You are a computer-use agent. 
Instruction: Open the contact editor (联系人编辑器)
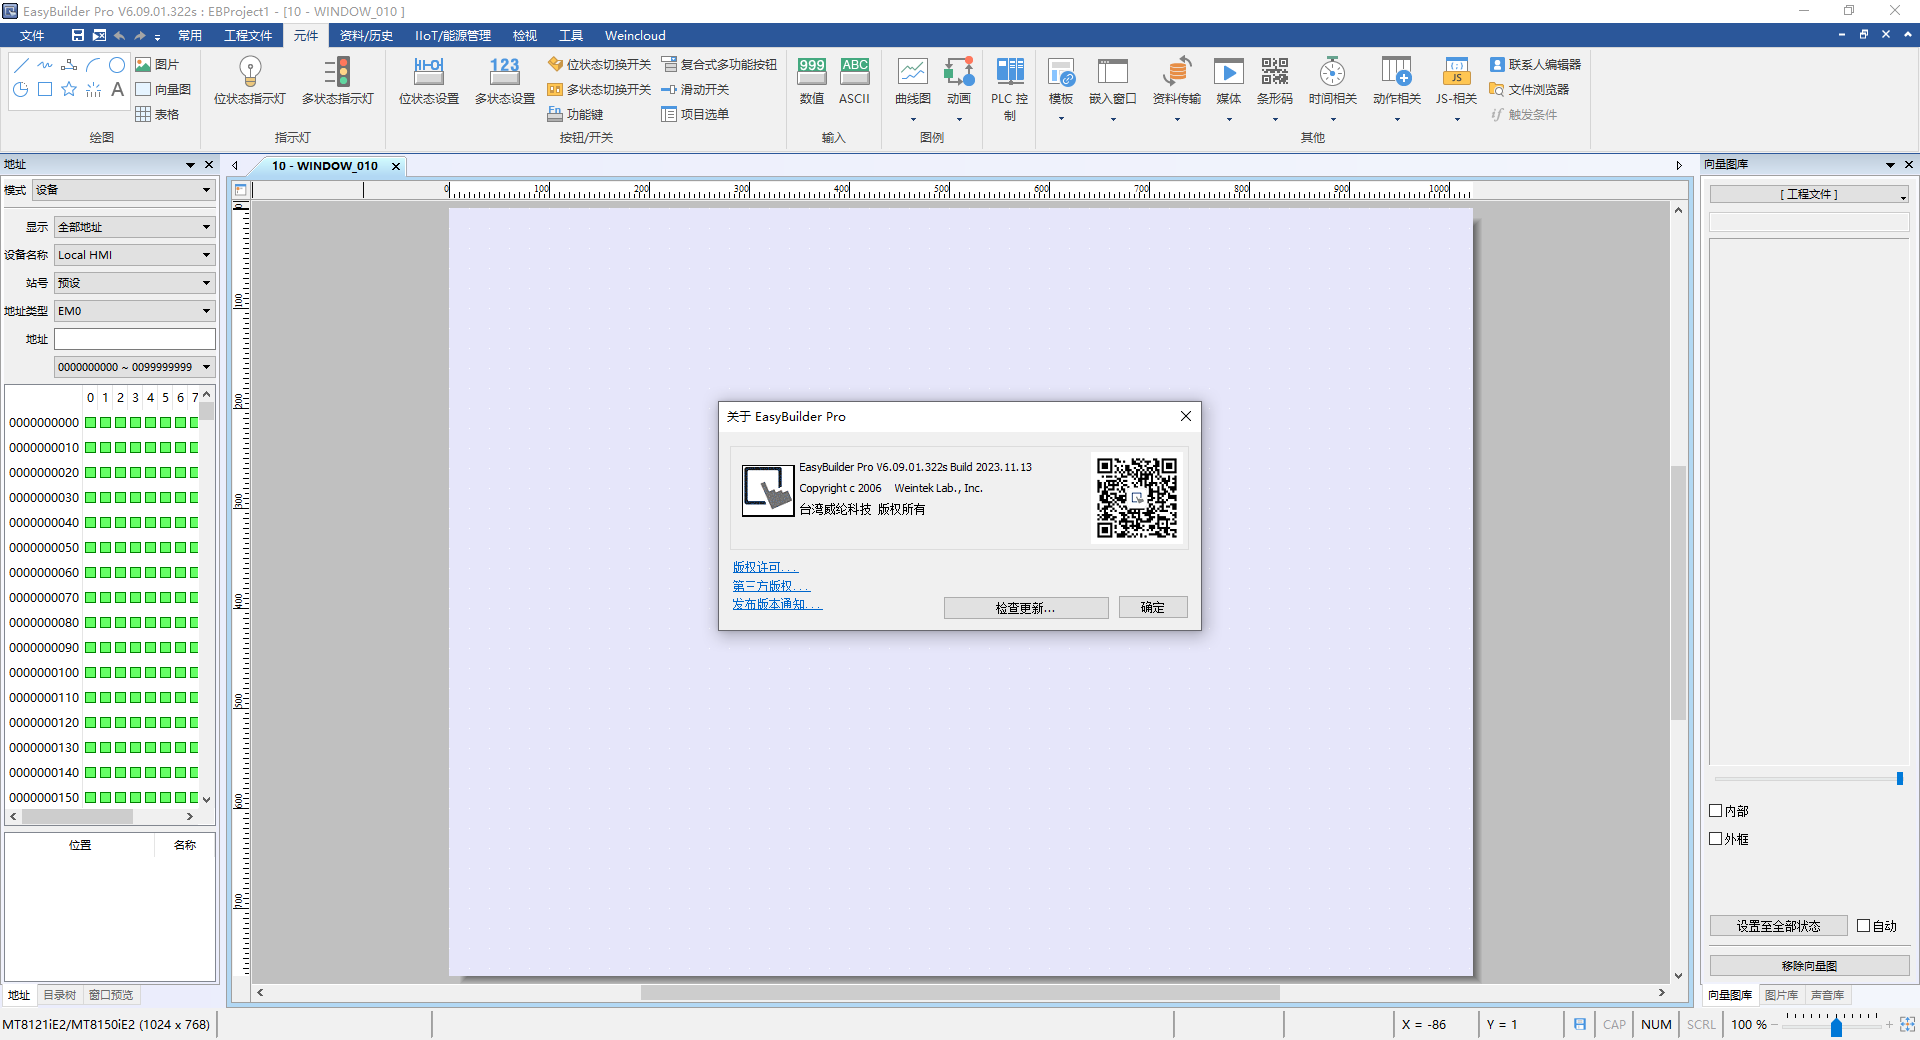(1535, 65)
